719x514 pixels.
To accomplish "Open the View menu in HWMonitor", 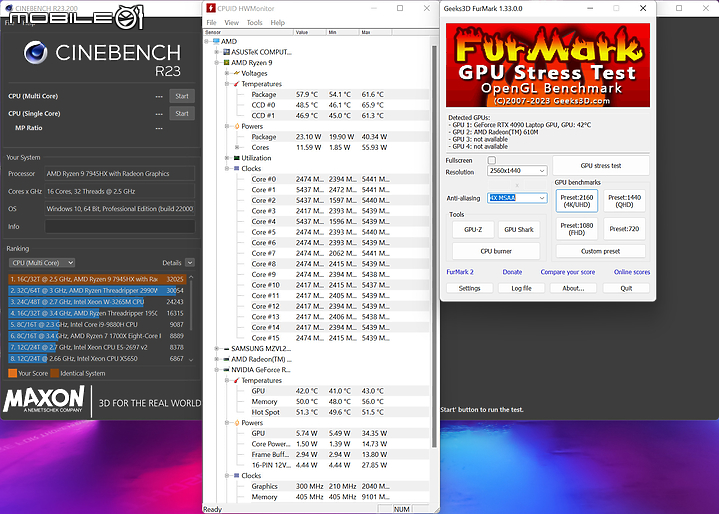I will (231, 22).
